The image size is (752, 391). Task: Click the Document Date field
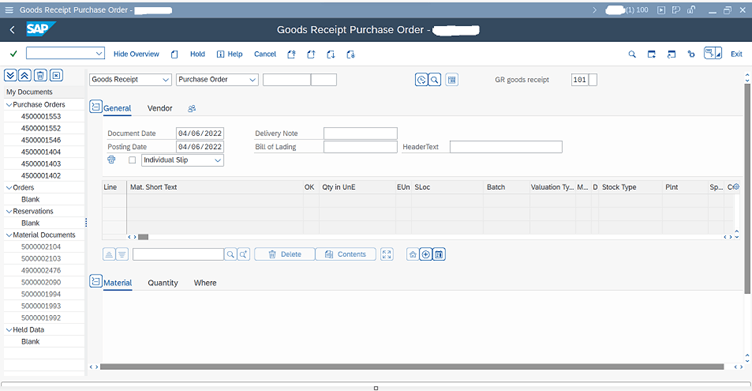click(x=200, y=133)
